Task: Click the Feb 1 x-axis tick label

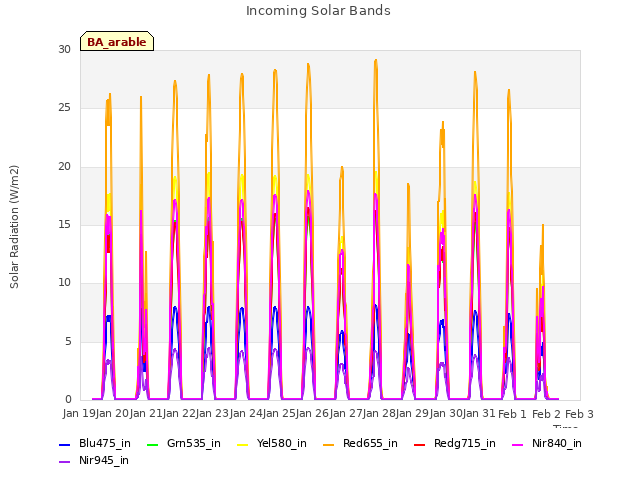Action: (x=512, y=414)
